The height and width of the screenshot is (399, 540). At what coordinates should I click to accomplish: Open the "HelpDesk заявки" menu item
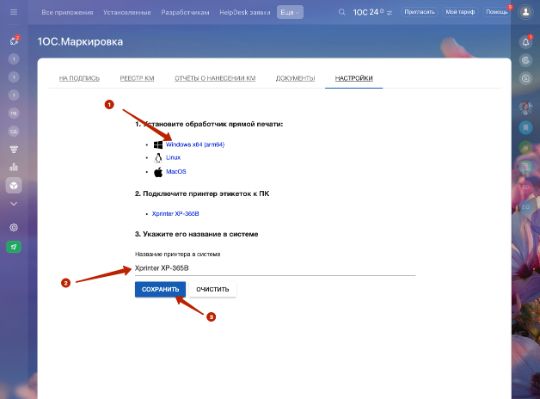245,12
